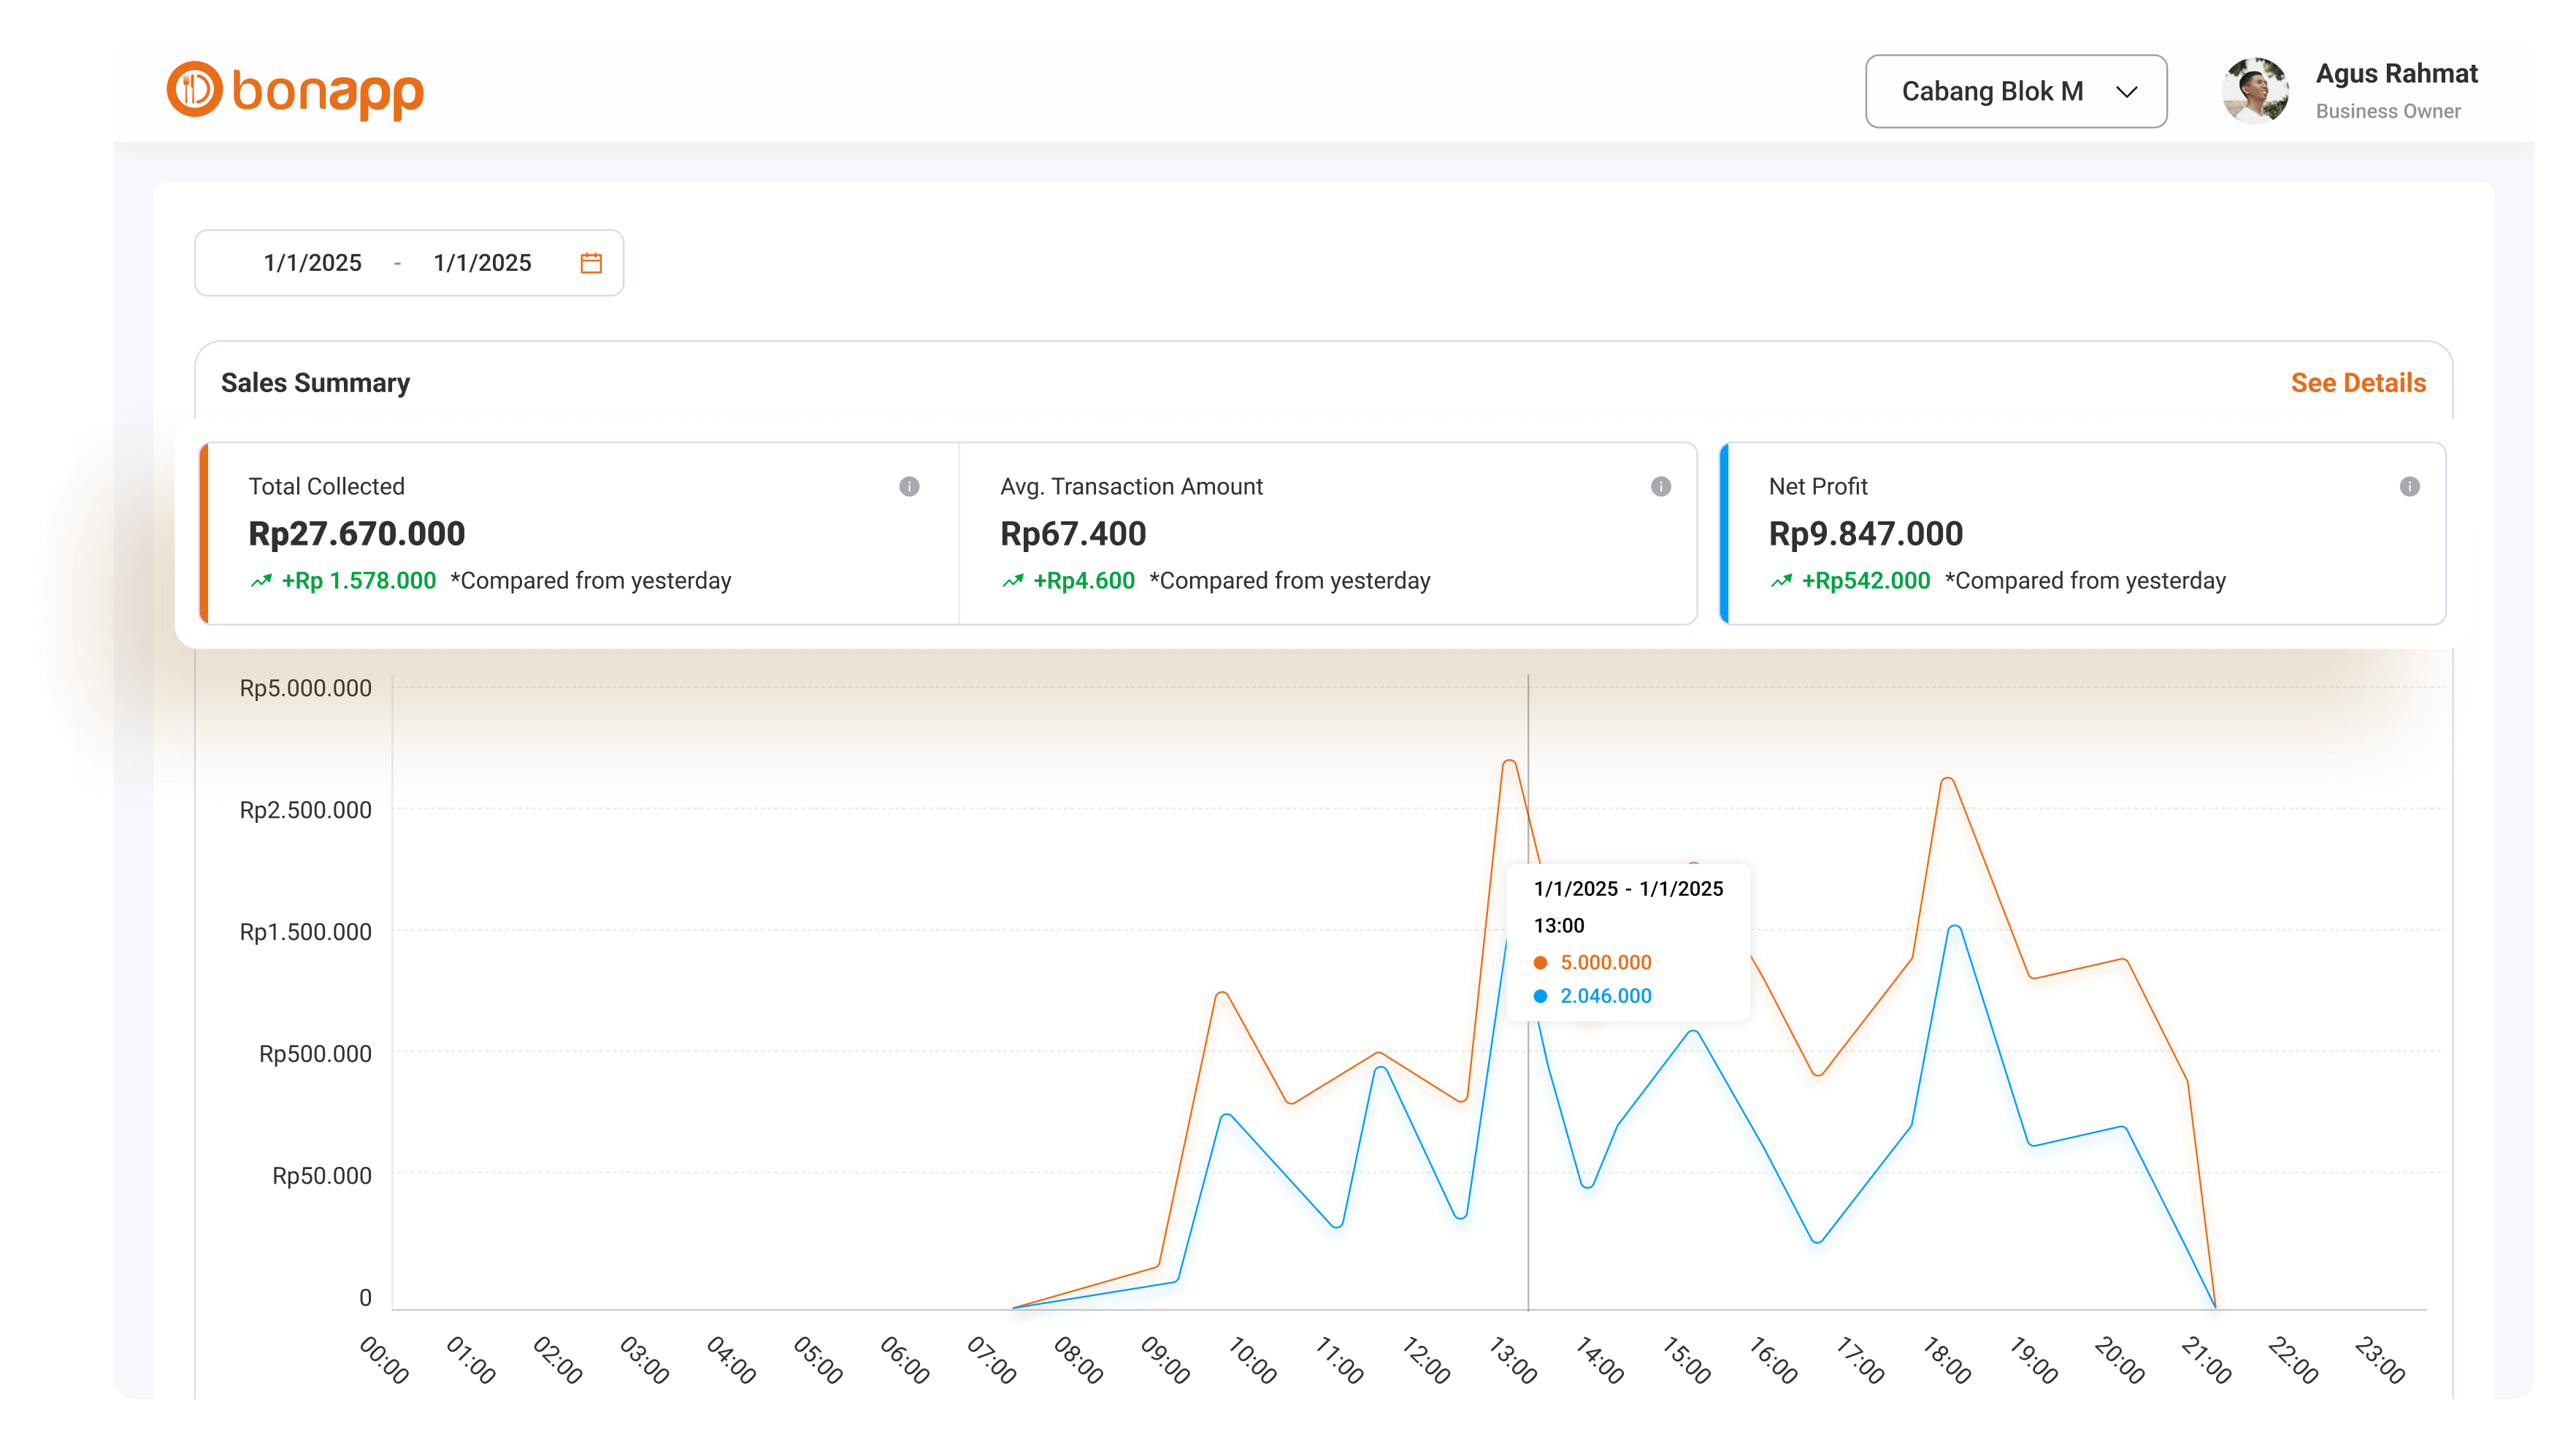This screenshot has height=1440, width=2576.
Task: Expand the Cabang Blok M dropdown
Action: tap(2015, 91)
